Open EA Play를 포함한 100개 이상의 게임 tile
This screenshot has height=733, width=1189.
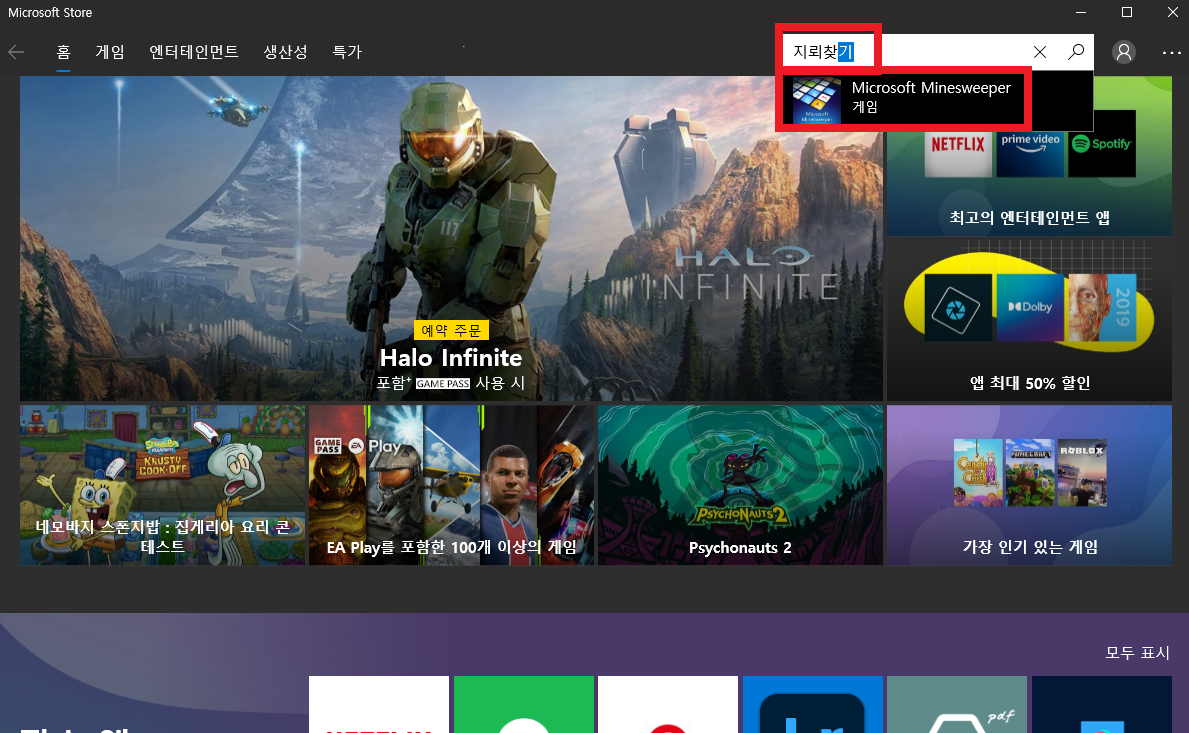[451, 485]
